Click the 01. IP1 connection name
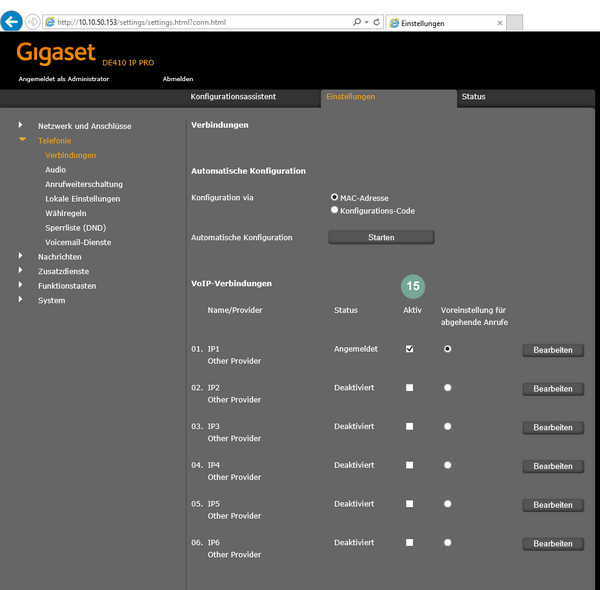600x590 pixels. coord(205,349)
